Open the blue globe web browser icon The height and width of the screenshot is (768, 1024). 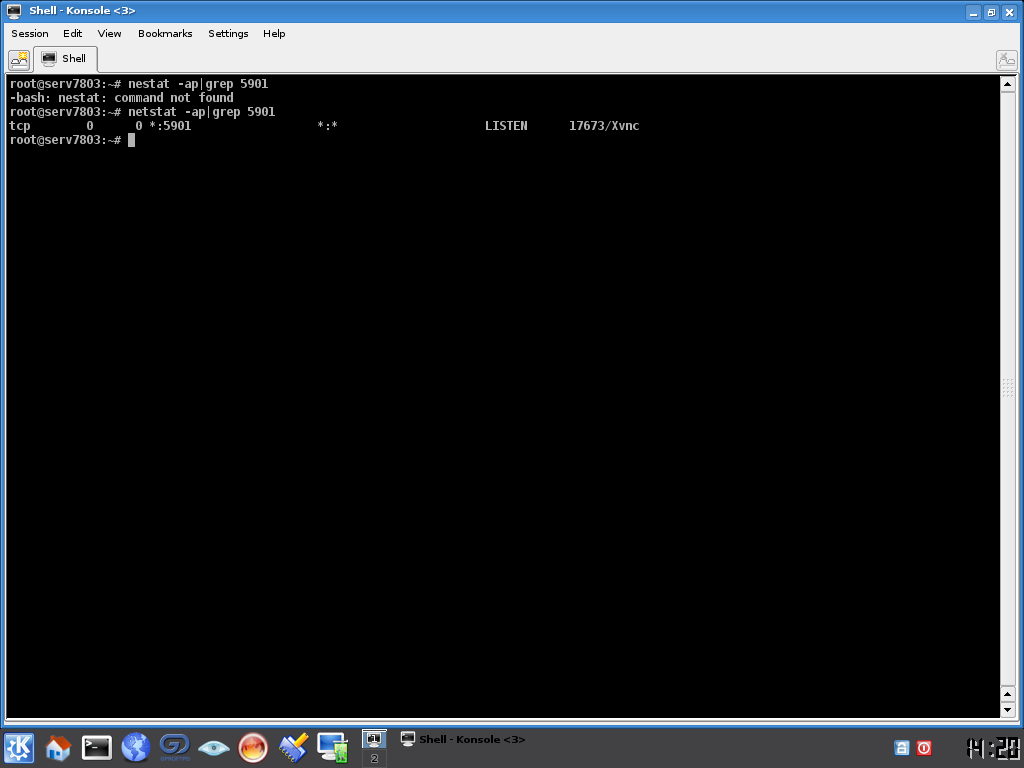(136, 747)
